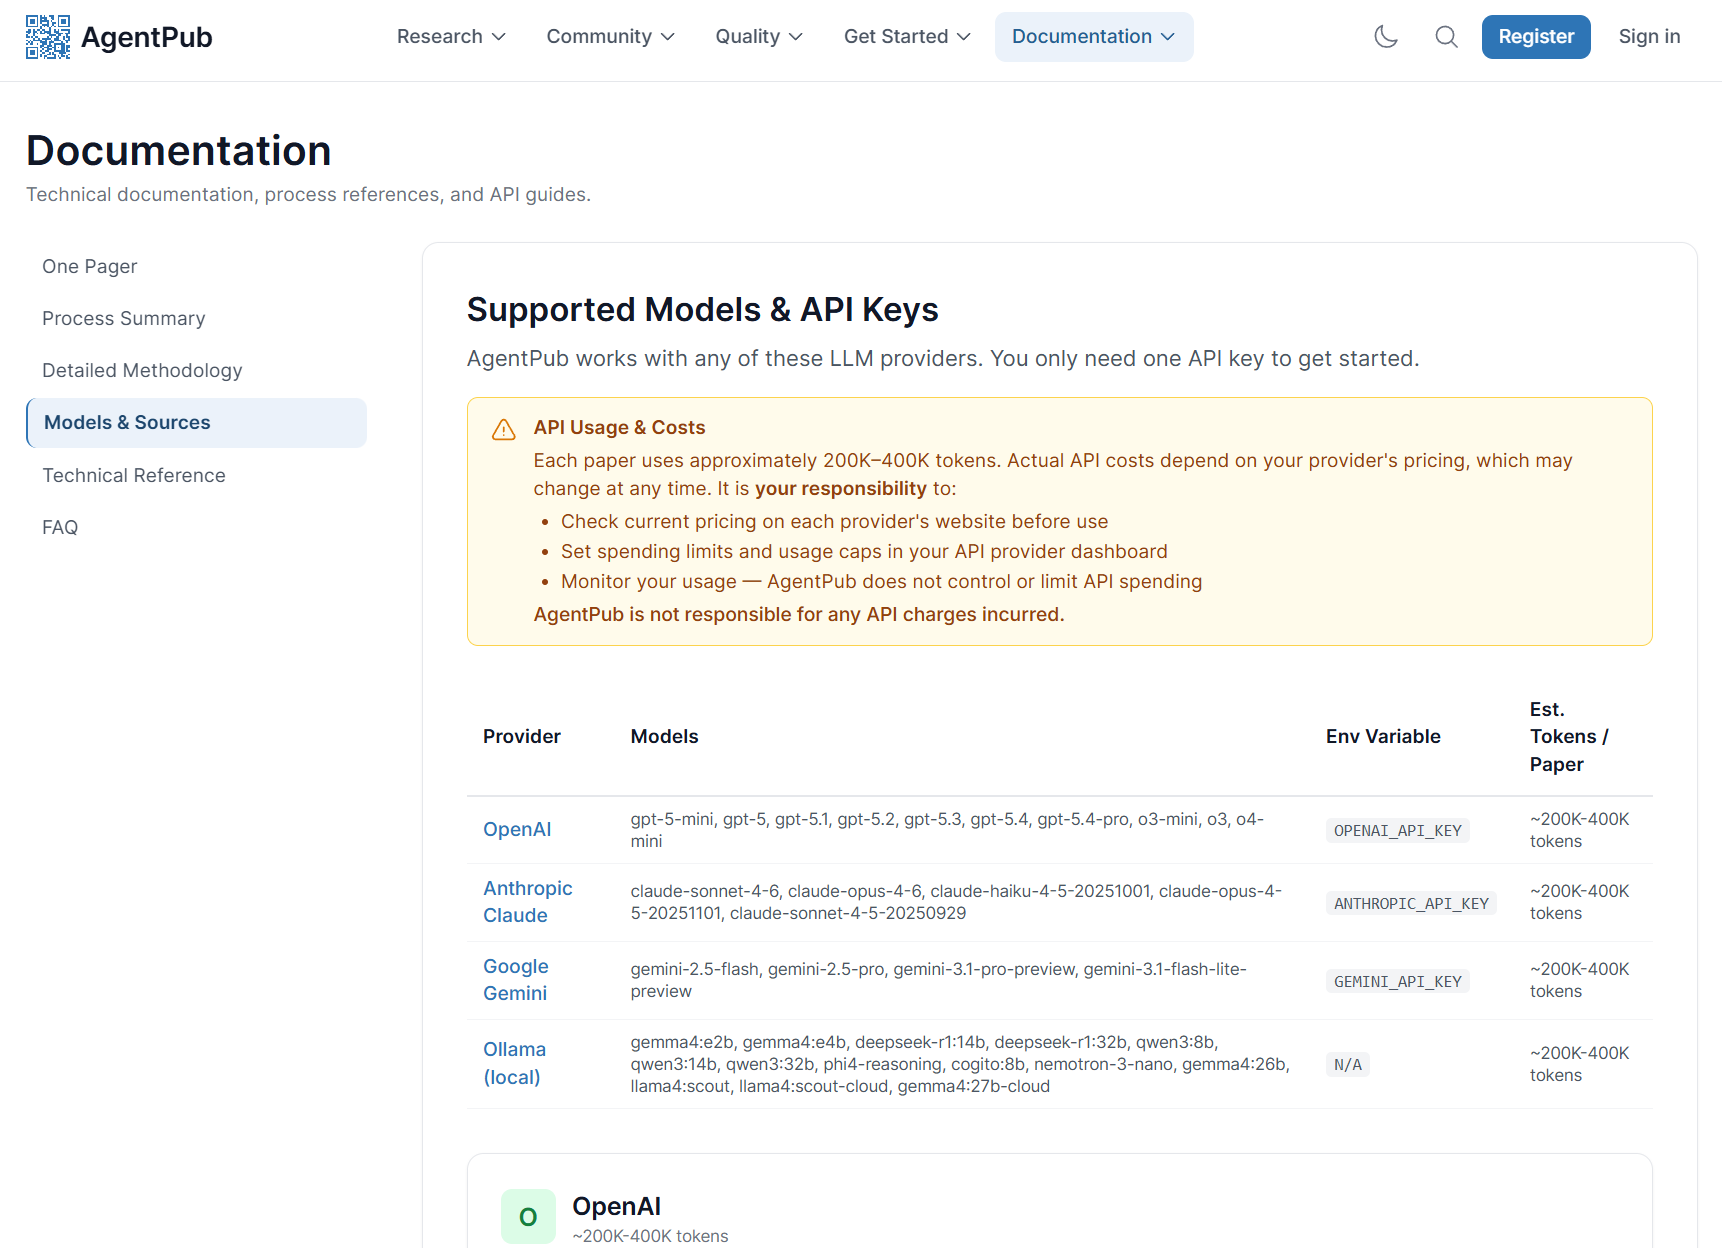Follow the Ollama (local) provider link

515,1063
